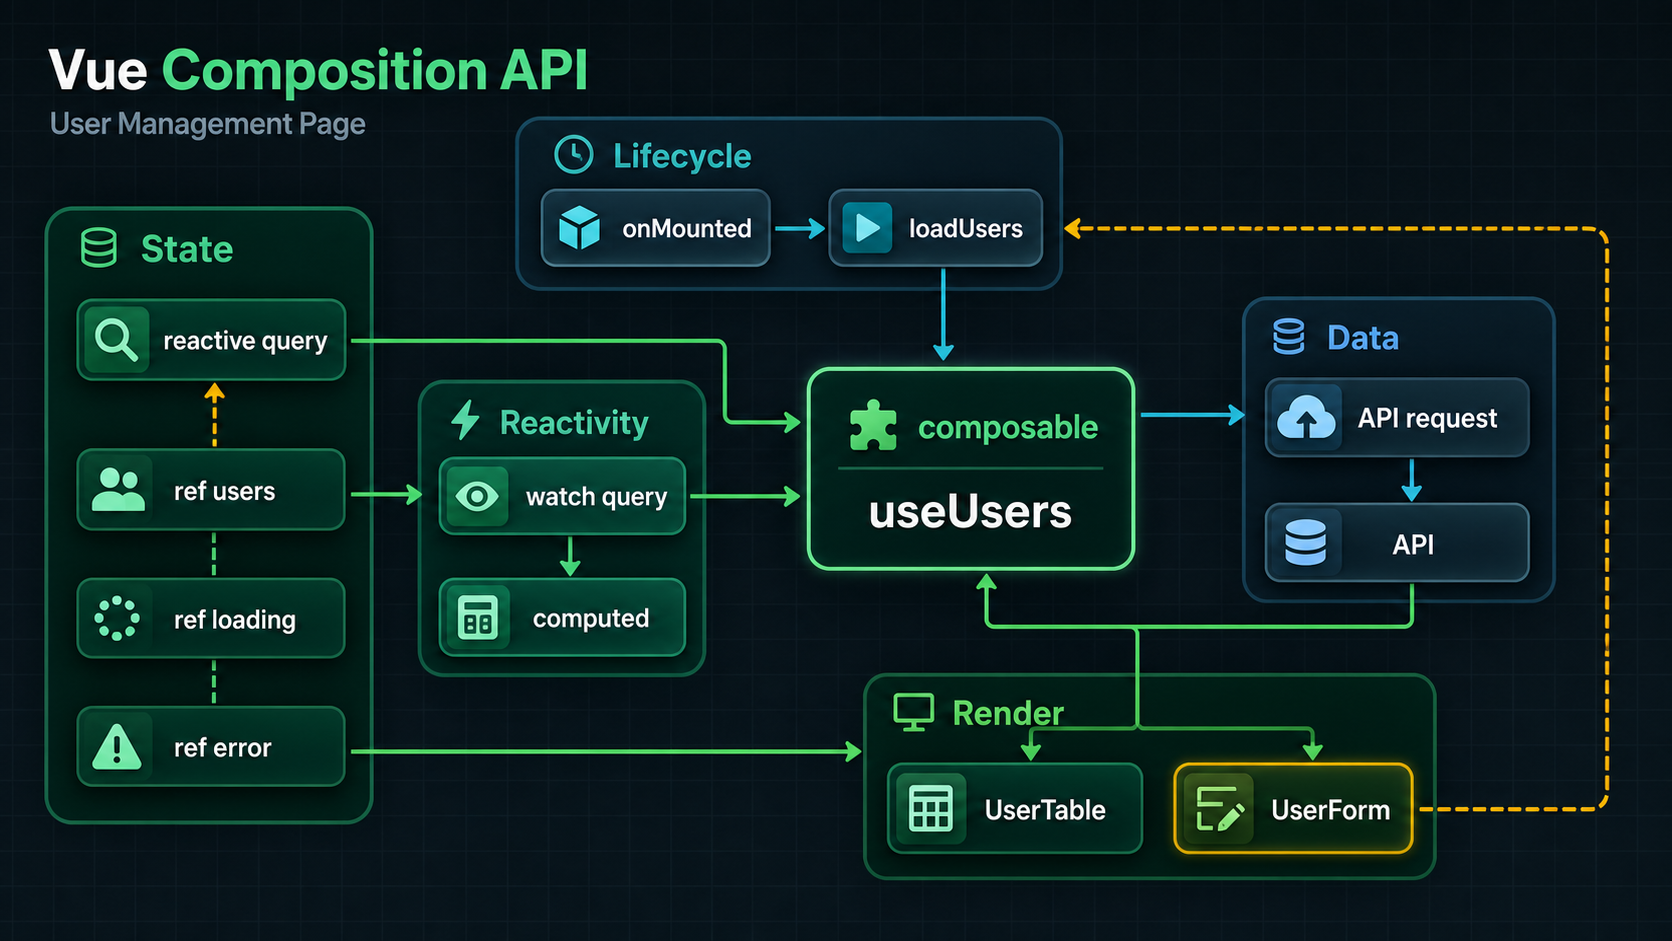Click the warning triangle icon in ref error
The height and width of the screenshot is (941, 1672).
click(x=117, y=746)
